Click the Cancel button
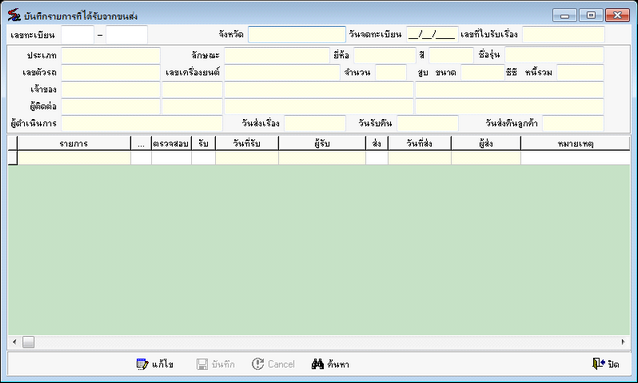 point(273,364)
